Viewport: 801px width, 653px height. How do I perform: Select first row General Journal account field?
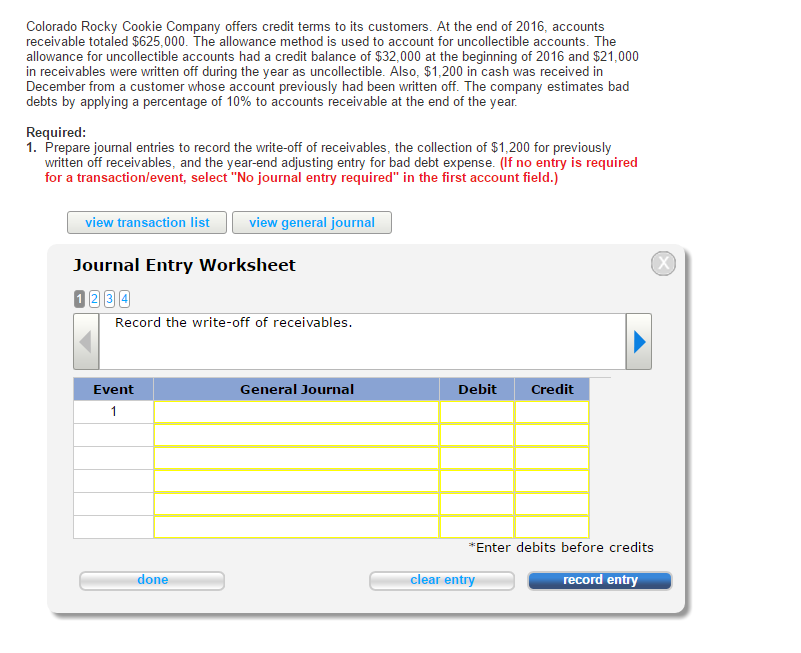pyautogui.click(x=296, y=412)
